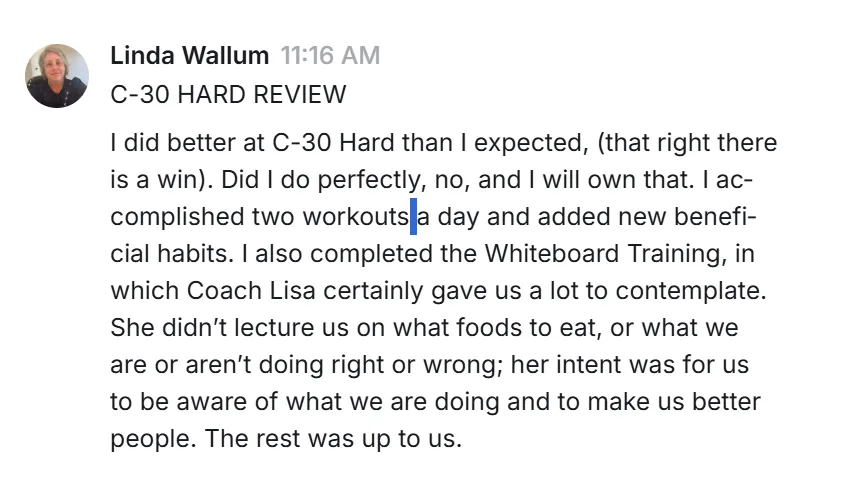Open Linda Wallum's profile avatar
Viewport: 847px width, 480px height.
[57, 76]
